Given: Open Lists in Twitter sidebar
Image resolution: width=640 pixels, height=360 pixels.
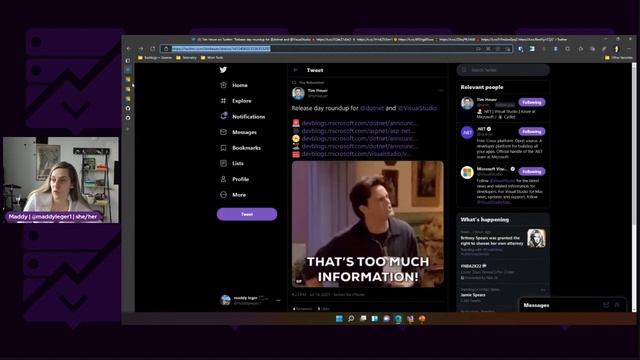Looking at the screenshot, I should pos(231,163).
